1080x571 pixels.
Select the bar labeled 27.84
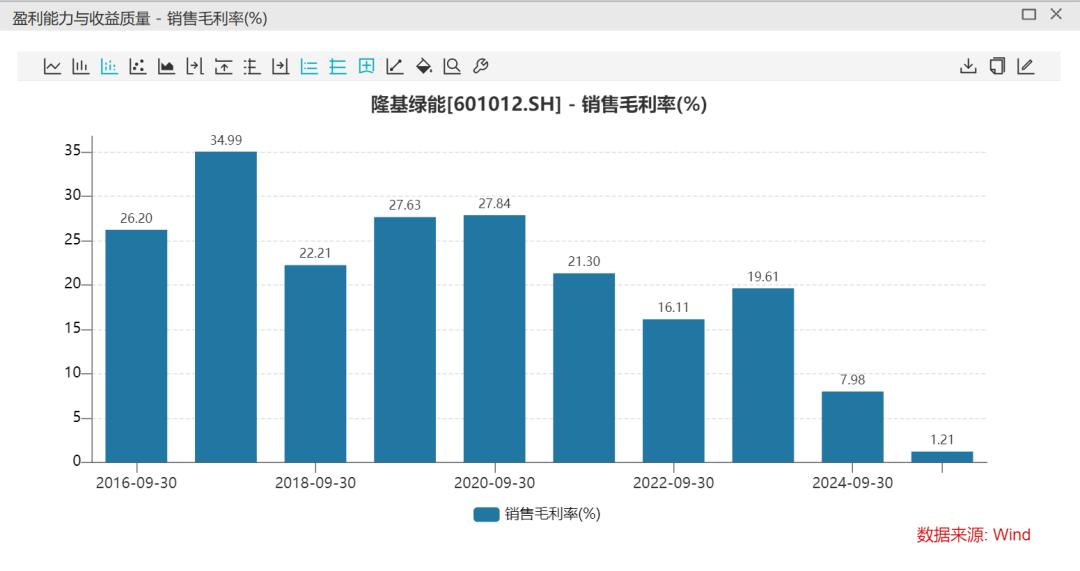[x=495, y=339]
